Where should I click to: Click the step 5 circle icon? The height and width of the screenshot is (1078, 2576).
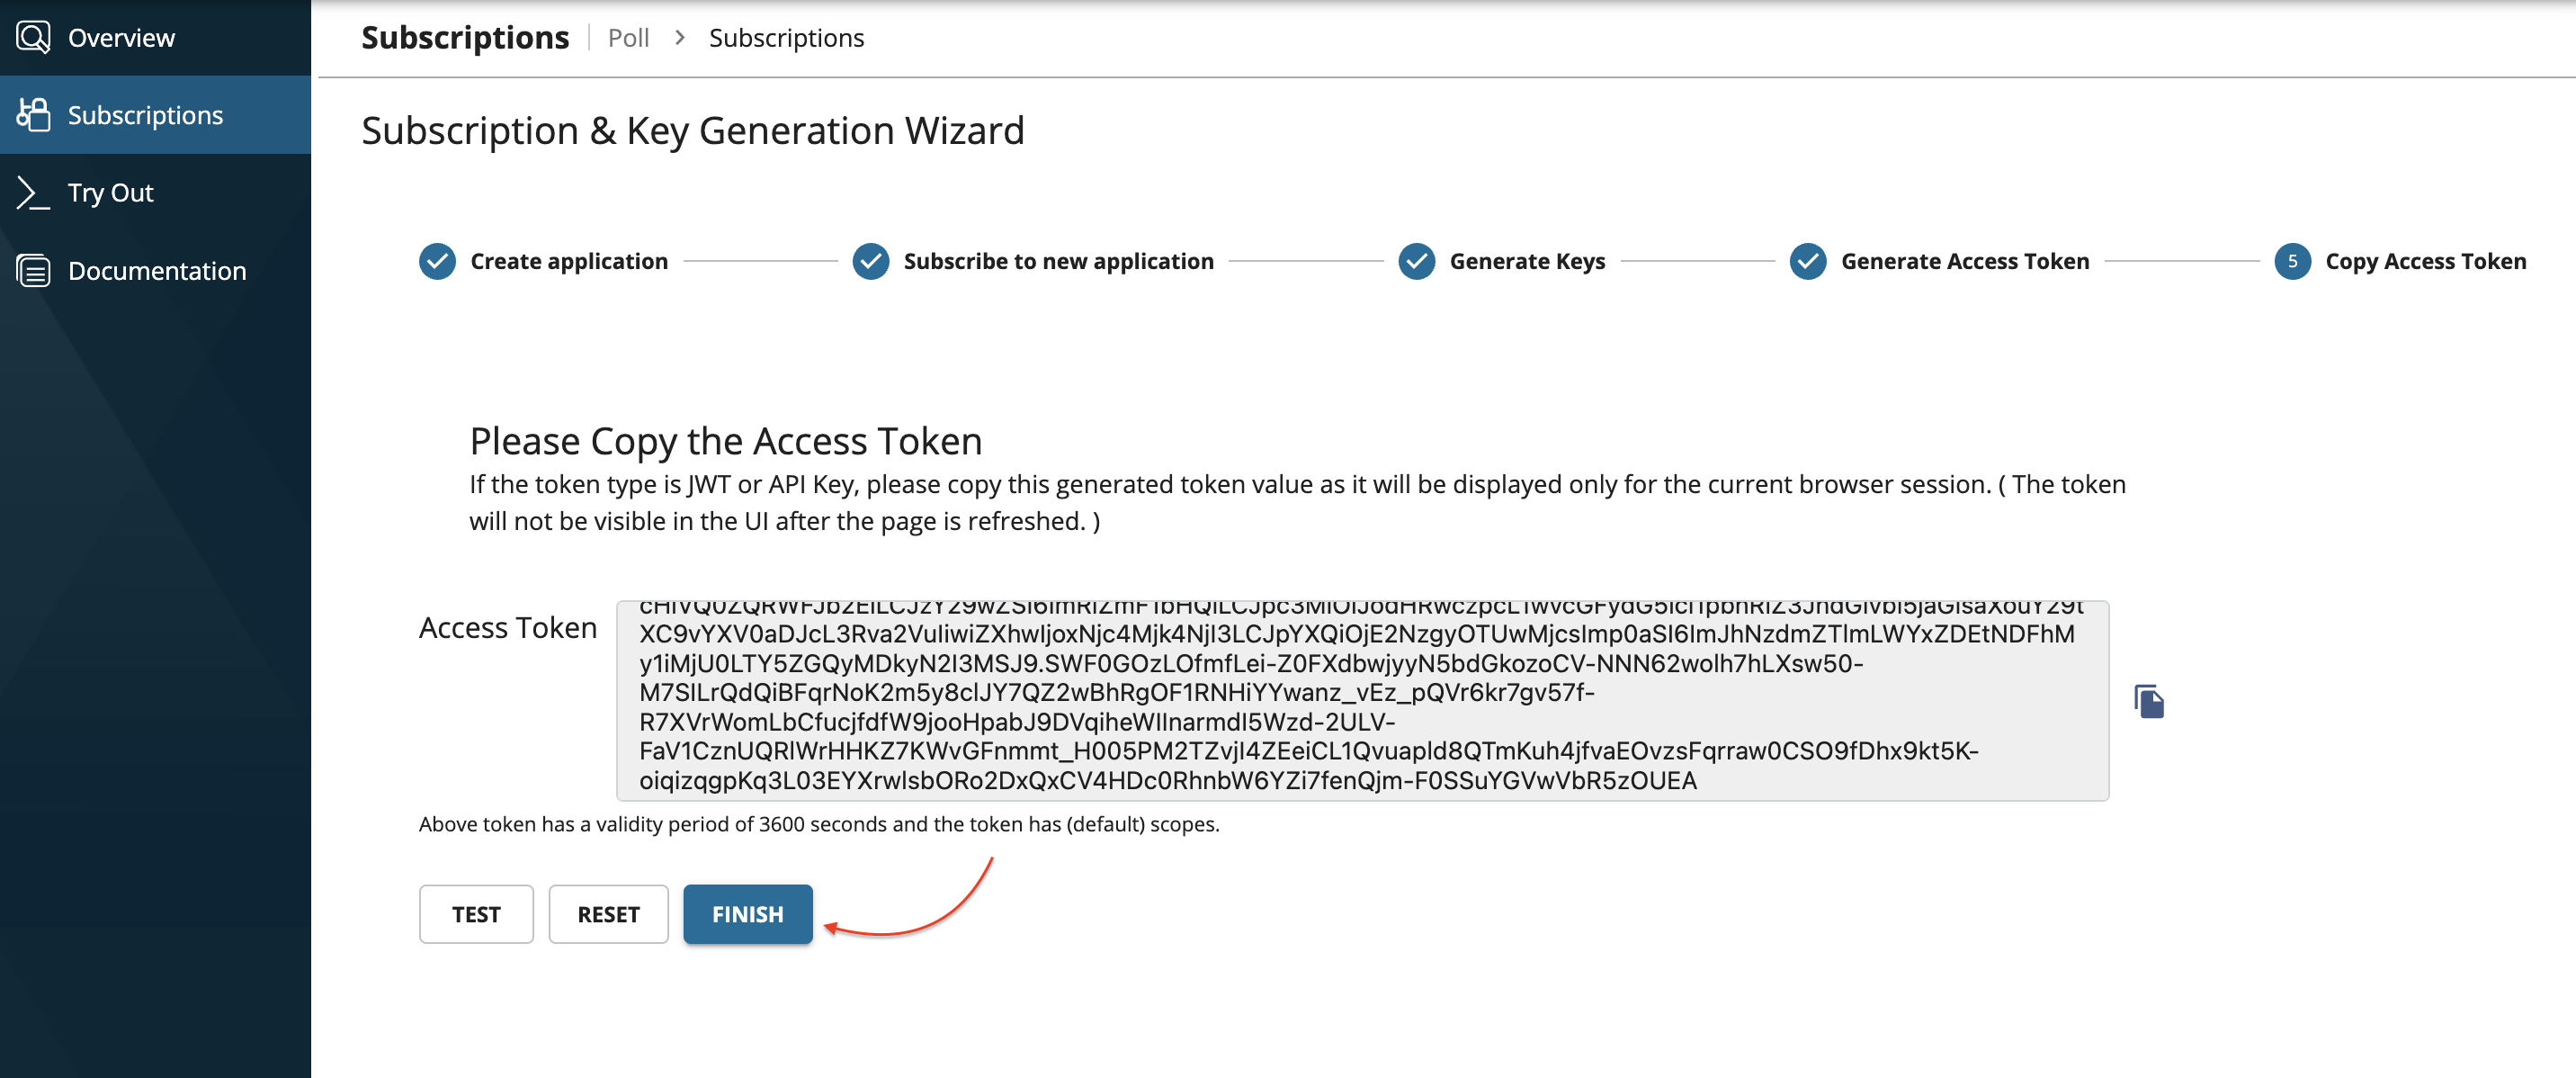(x=2291, y=261)
